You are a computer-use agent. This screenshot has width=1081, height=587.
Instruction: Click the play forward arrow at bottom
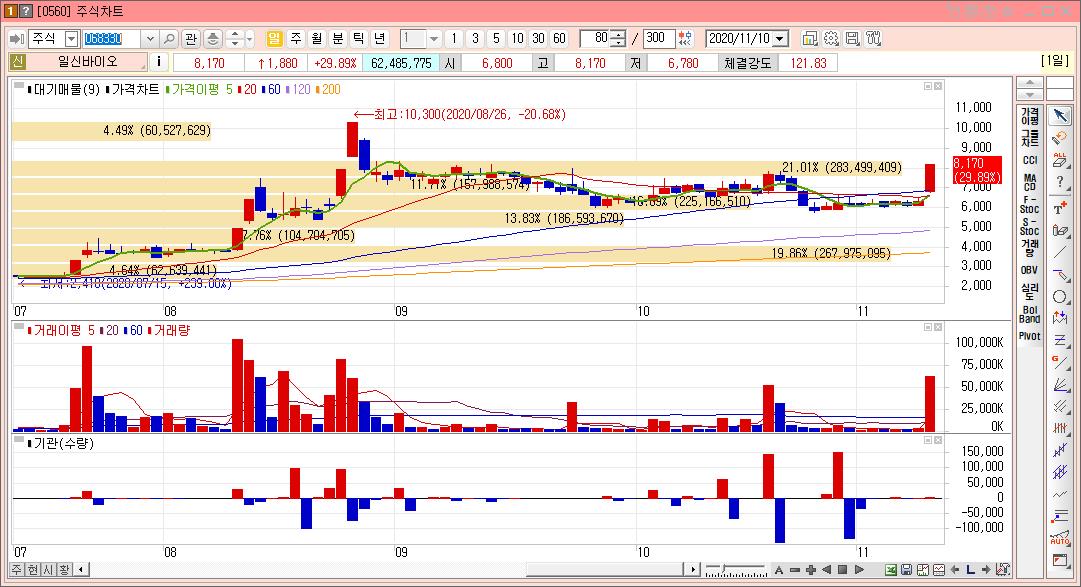pyautogui.click(x=859, y=570)
